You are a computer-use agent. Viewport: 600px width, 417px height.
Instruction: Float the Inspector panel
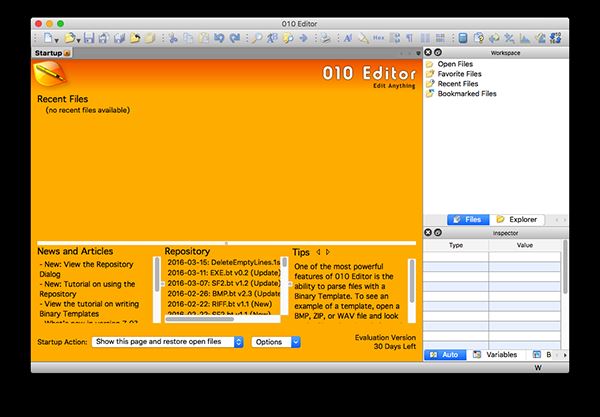click(438, 232)
